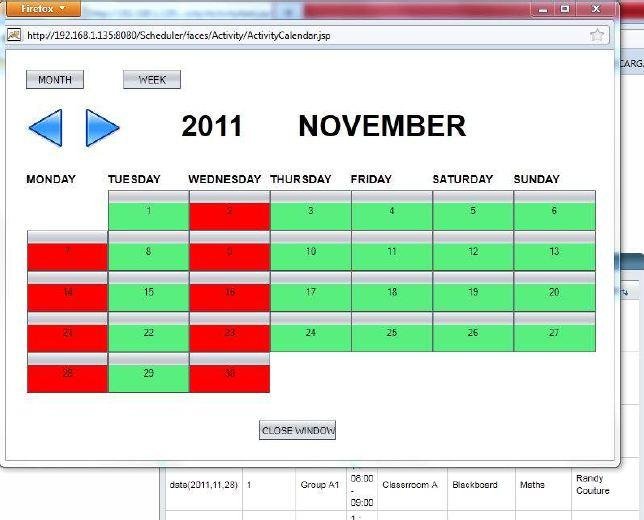Viewport: 644px width, 520px height.
Task: Select November 28 red day cell
Action: tap(67, 373)
